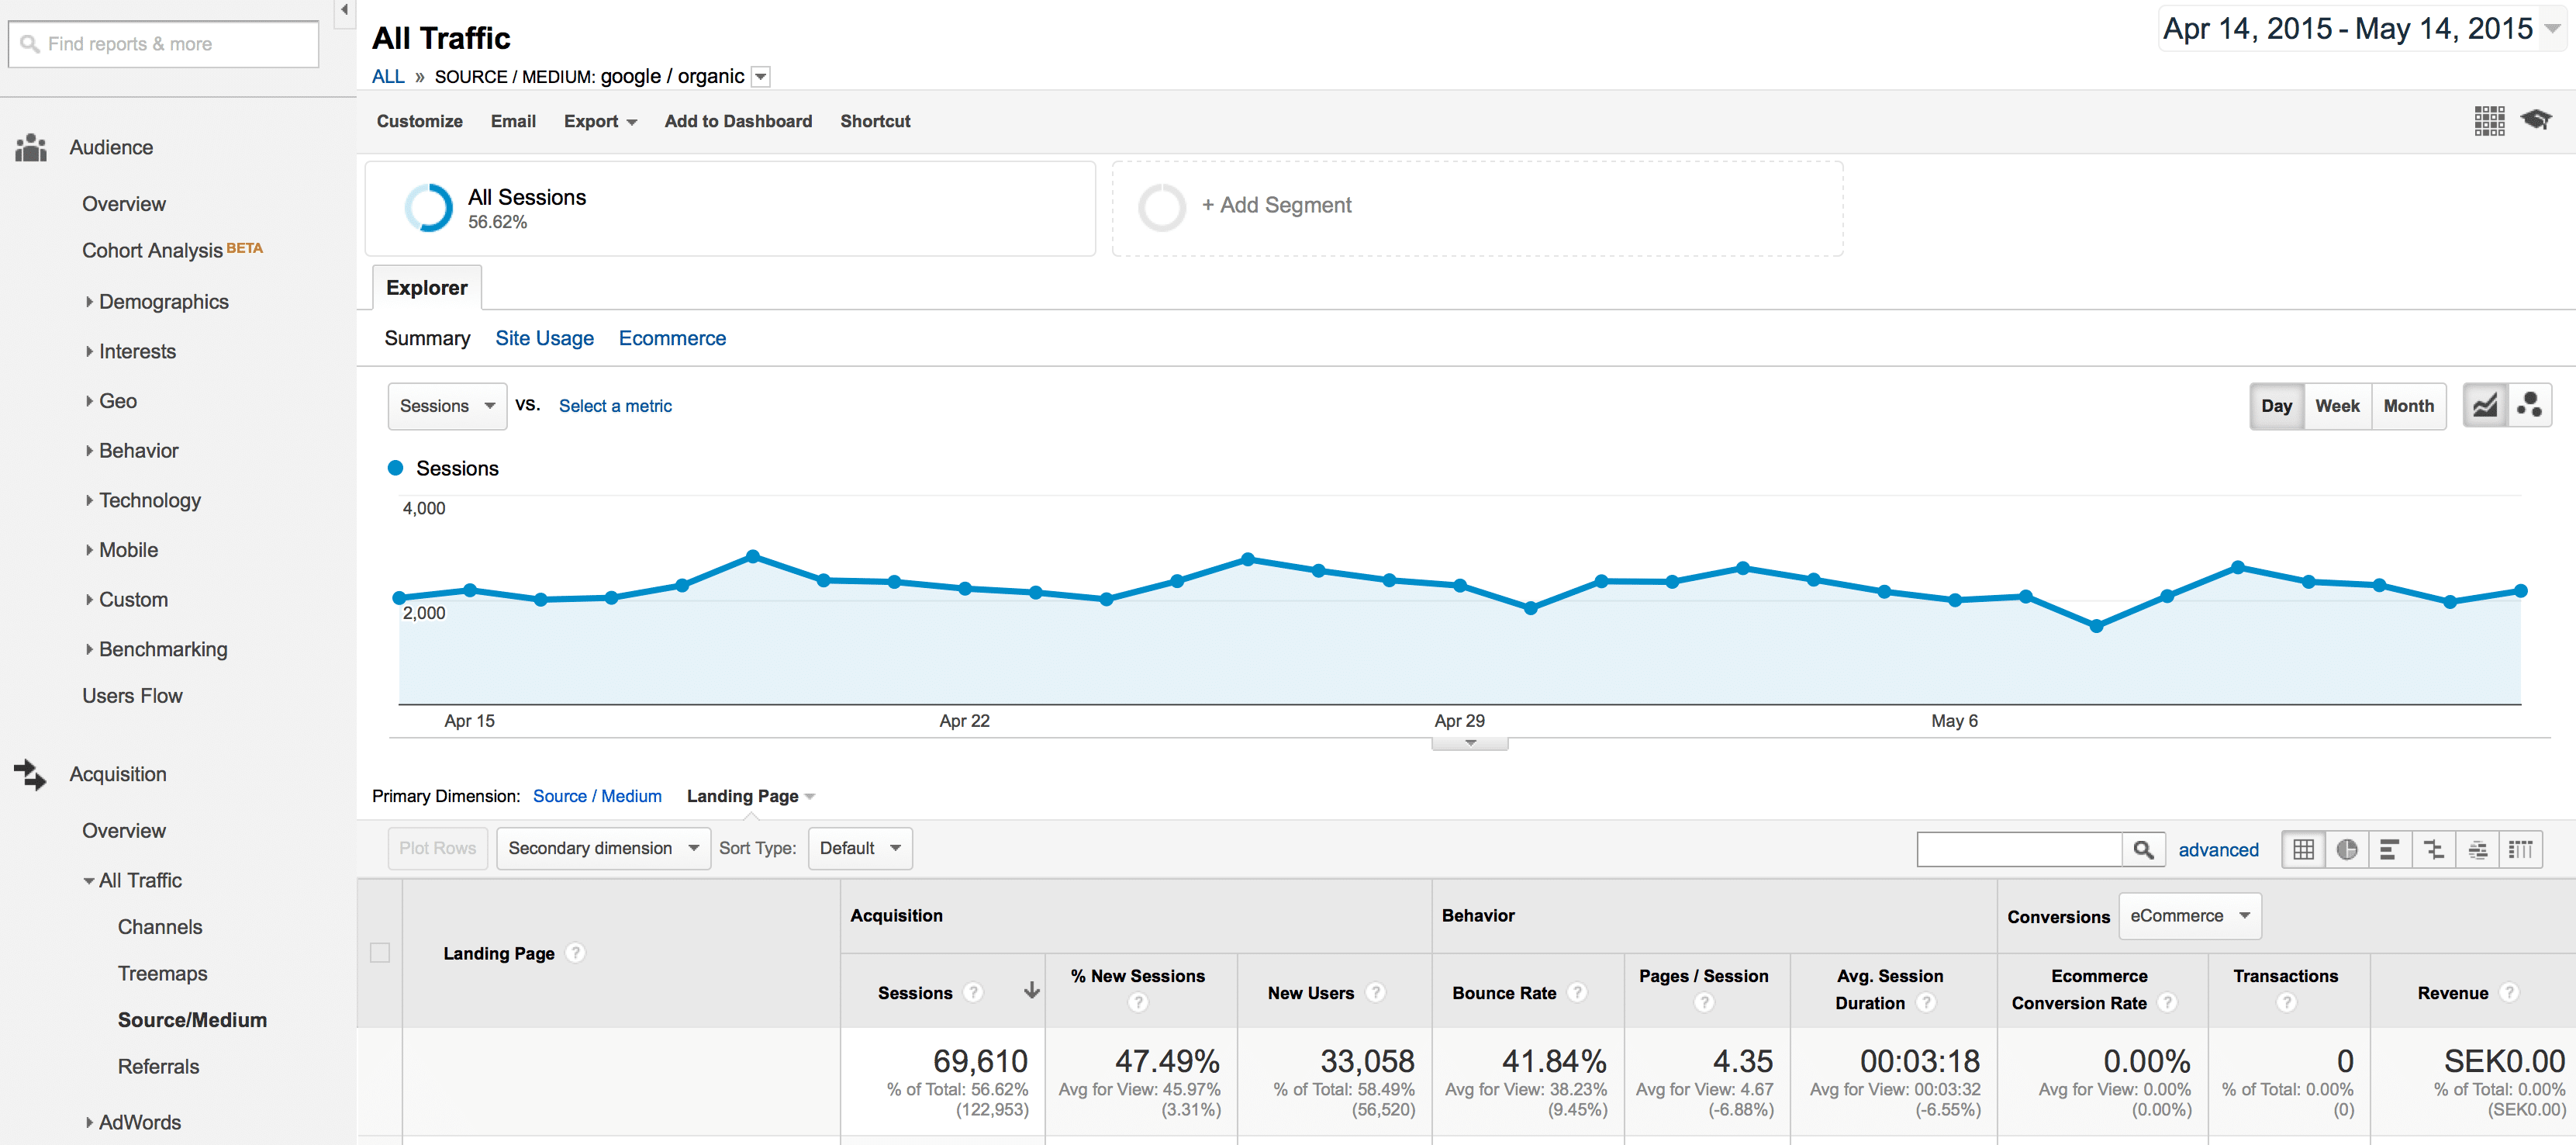Screen dimensions: 2576x1145
Task: Click Add to Dashboard
Action: [738, 121]
